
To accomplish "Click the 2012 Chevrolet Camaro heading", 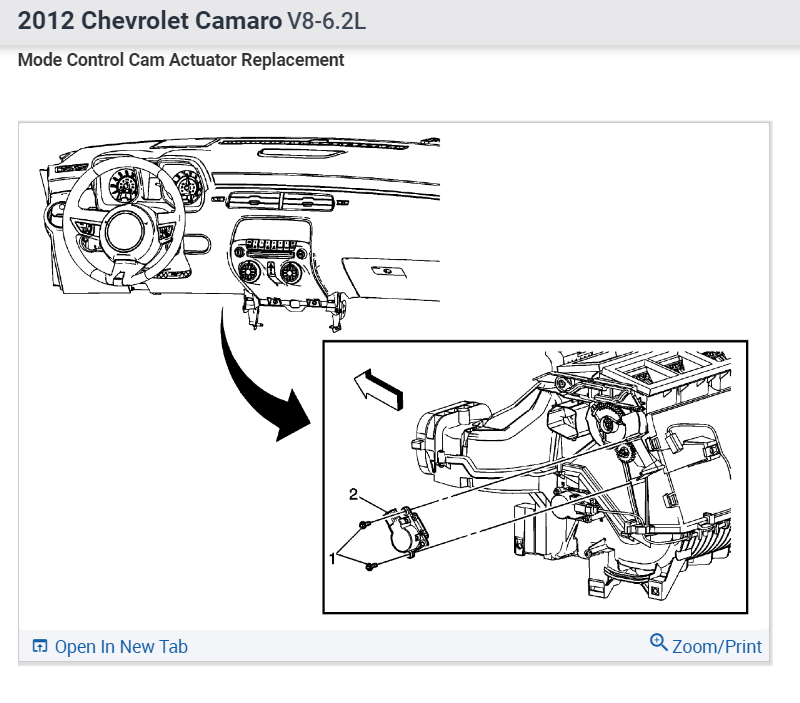I will (149, 21).
